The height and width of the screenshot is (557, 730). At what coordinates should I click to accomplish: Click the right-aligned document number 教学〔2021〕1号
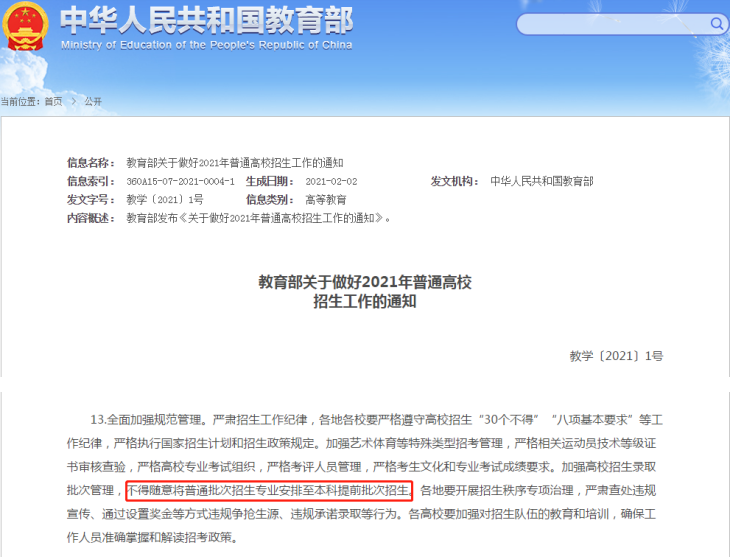pyautogui.click(x=616, y=356)
